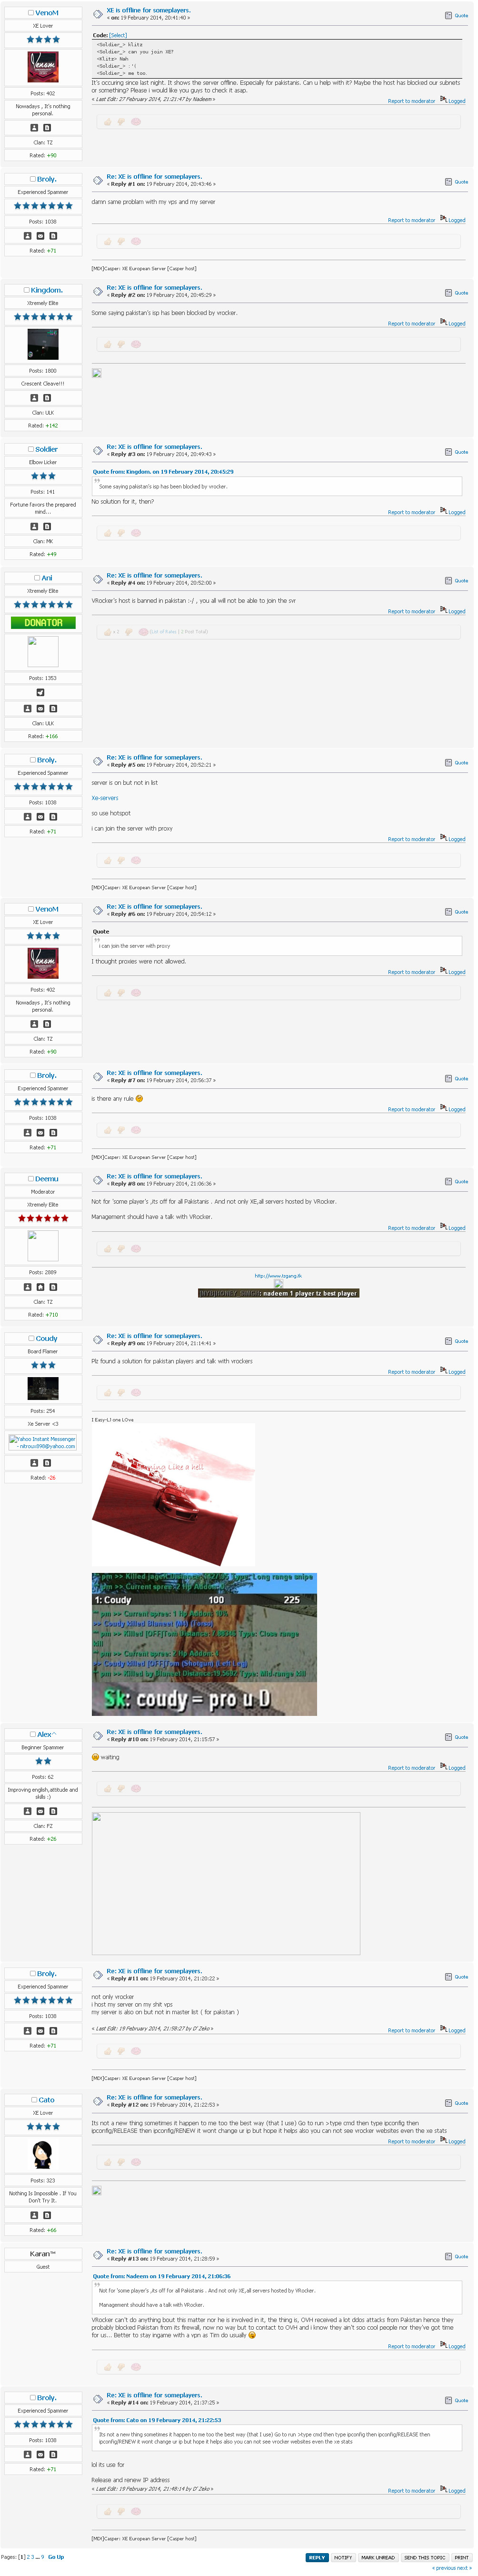Viewport: 478px width, 2576px height.
Task: Click the Quote icon on VenoM's first post
Action: (x=447, y=15)
